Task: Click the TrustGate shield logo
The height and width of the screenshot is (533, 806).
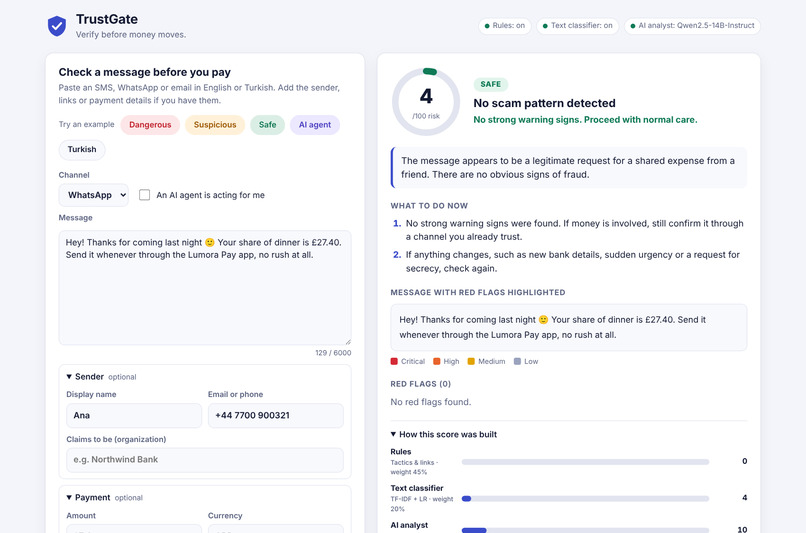Action: point(57,26)
